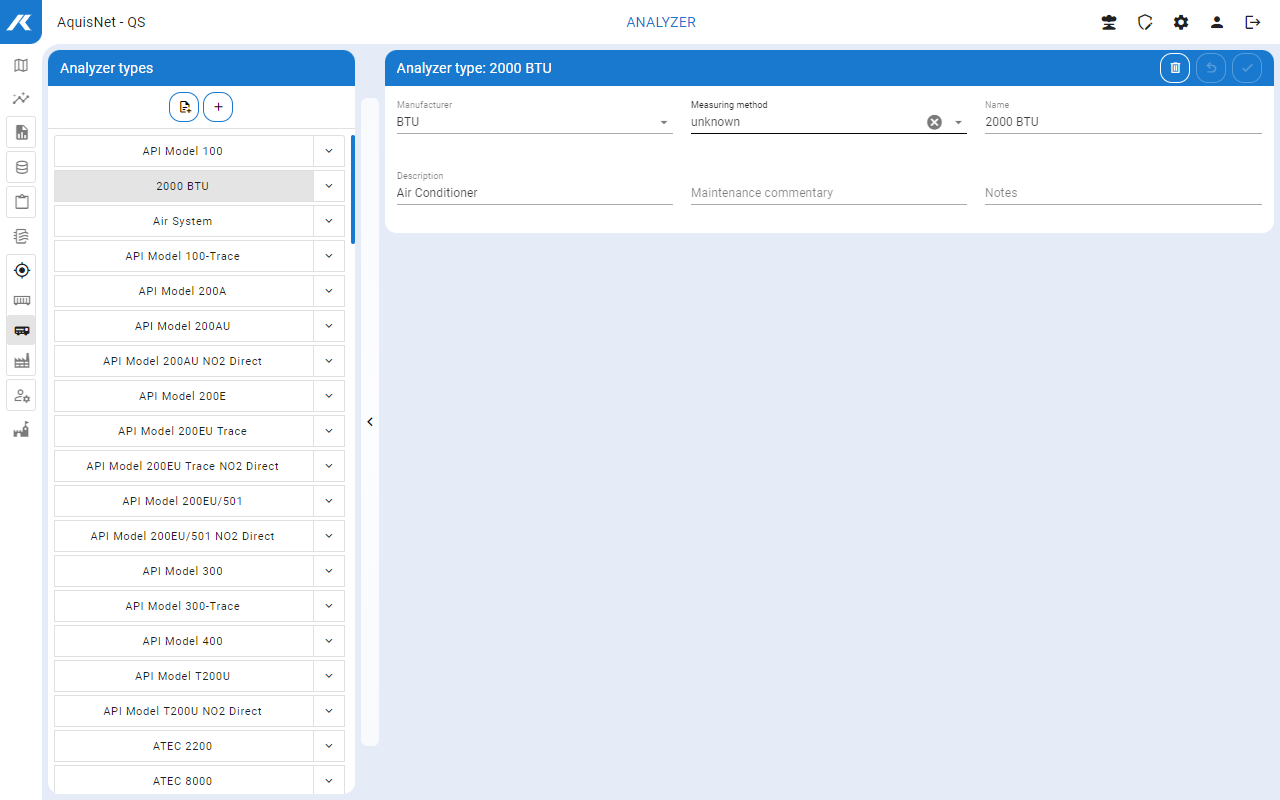Open the report document sidebar icon

click(21, 132)
